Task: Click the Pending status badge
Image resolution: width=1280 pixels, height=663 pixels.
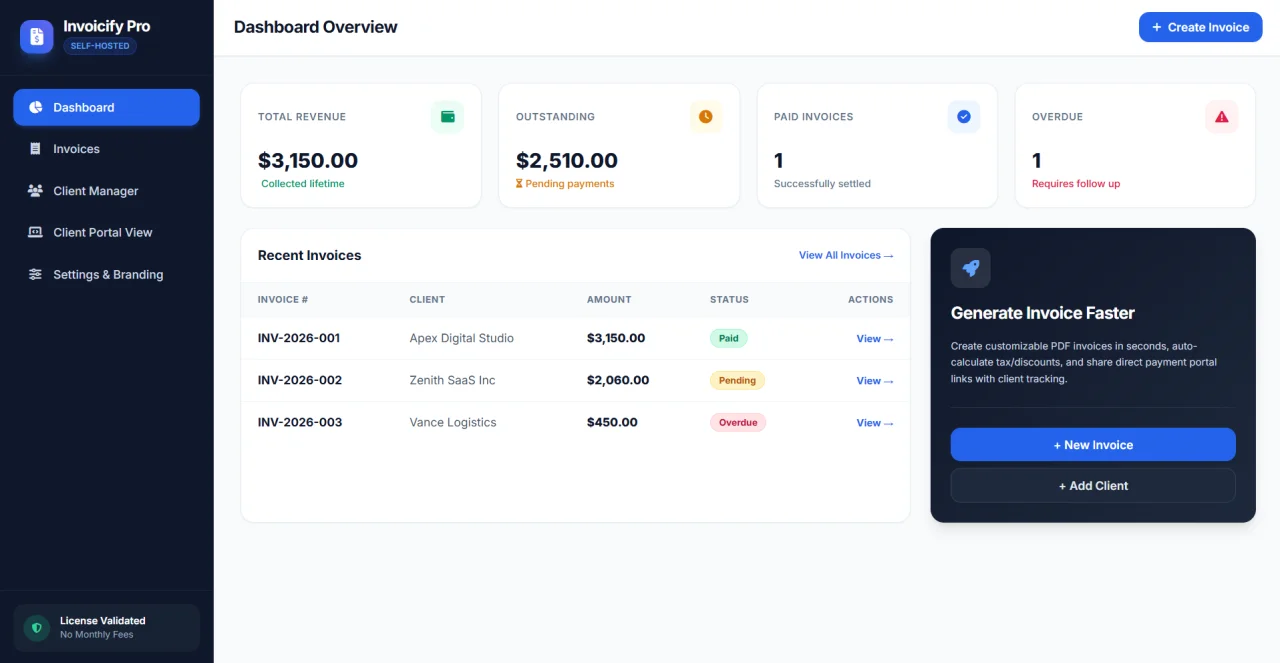Action: pos(737,380)
